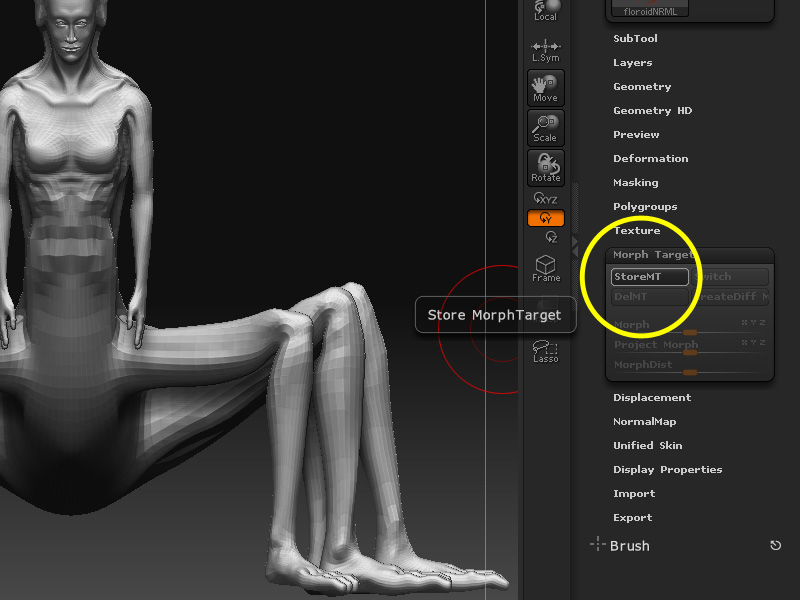Select the Scale transform icon
Screen dimensions: 800x600
[545, 128]
